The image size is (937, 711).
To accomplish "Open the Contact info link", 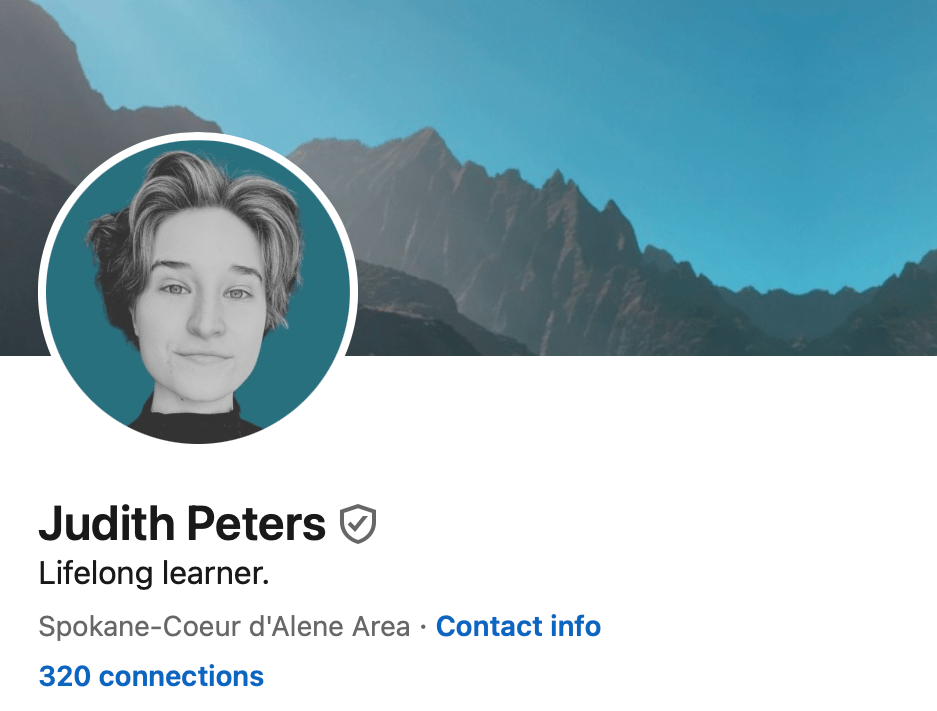I will pos(518,626).
